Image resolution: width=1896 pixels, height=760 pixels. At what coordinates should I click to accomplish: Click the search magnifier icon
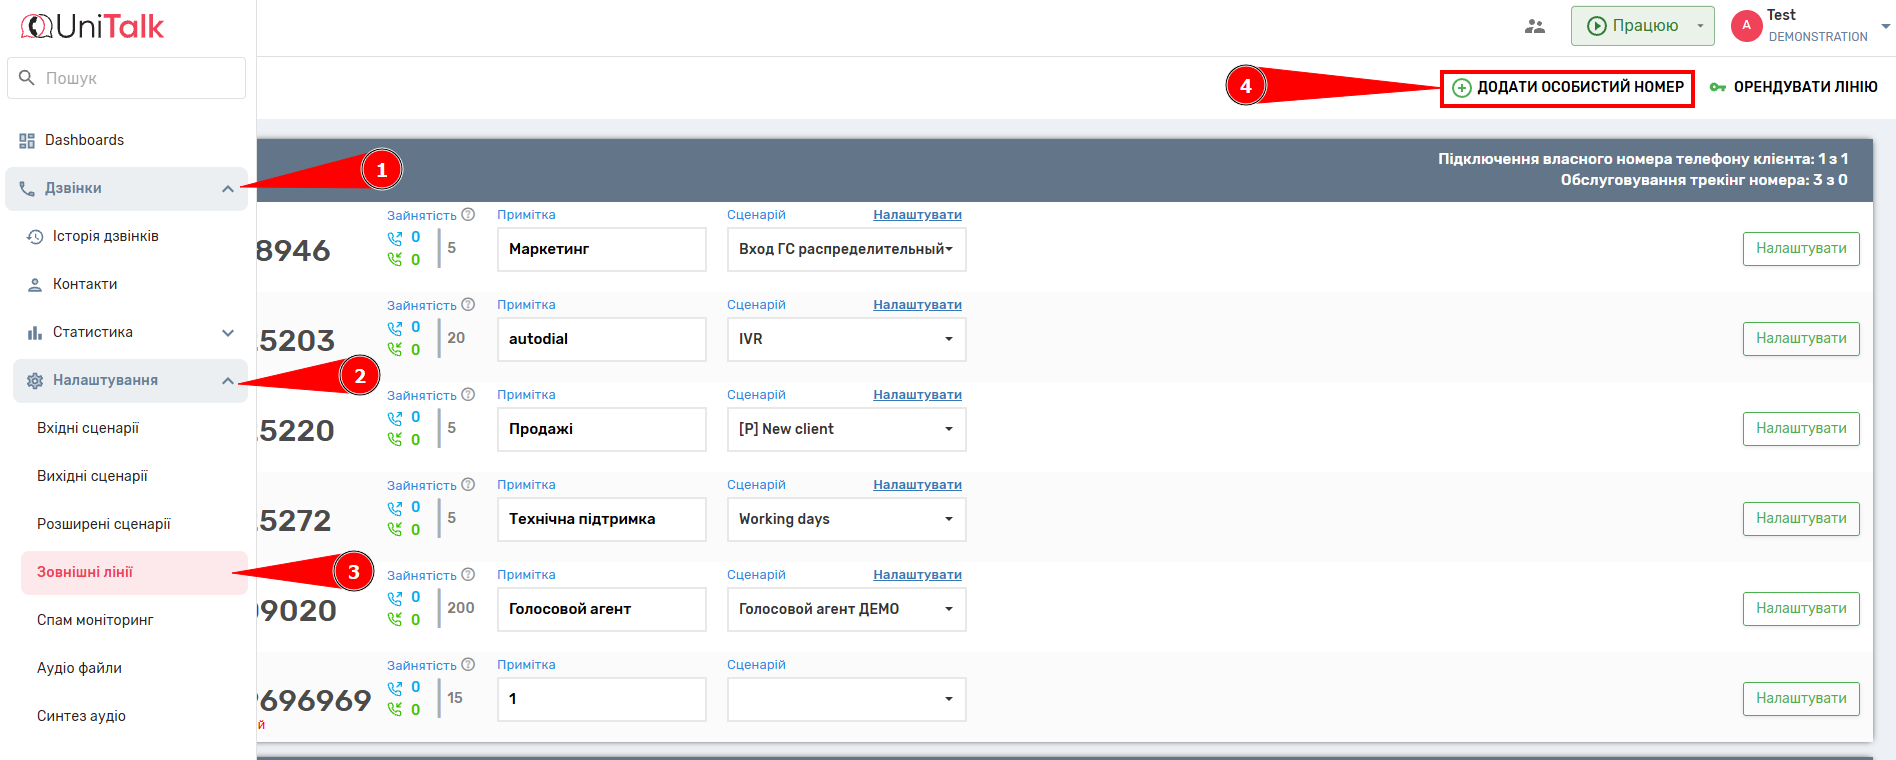coord(27,78)
